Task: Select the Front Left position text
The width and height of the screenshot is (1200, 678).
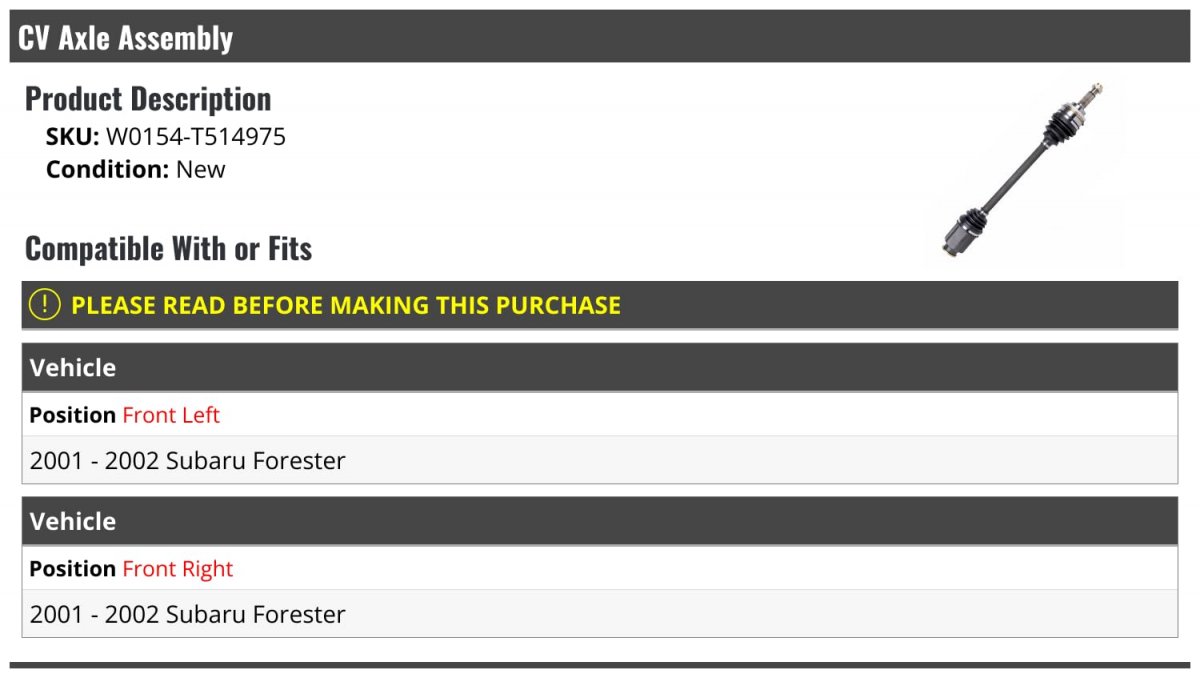Action: (x=171, y=415)
